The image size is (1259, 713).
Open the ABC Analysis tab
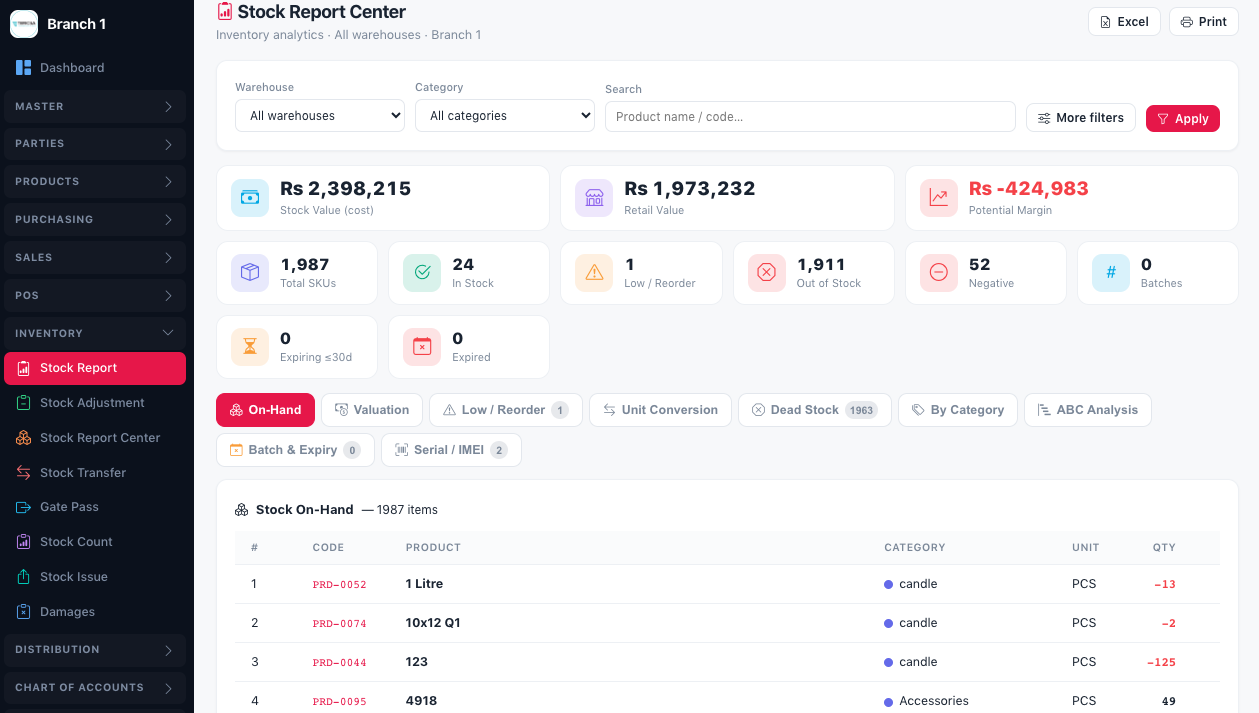point(1088,410)
